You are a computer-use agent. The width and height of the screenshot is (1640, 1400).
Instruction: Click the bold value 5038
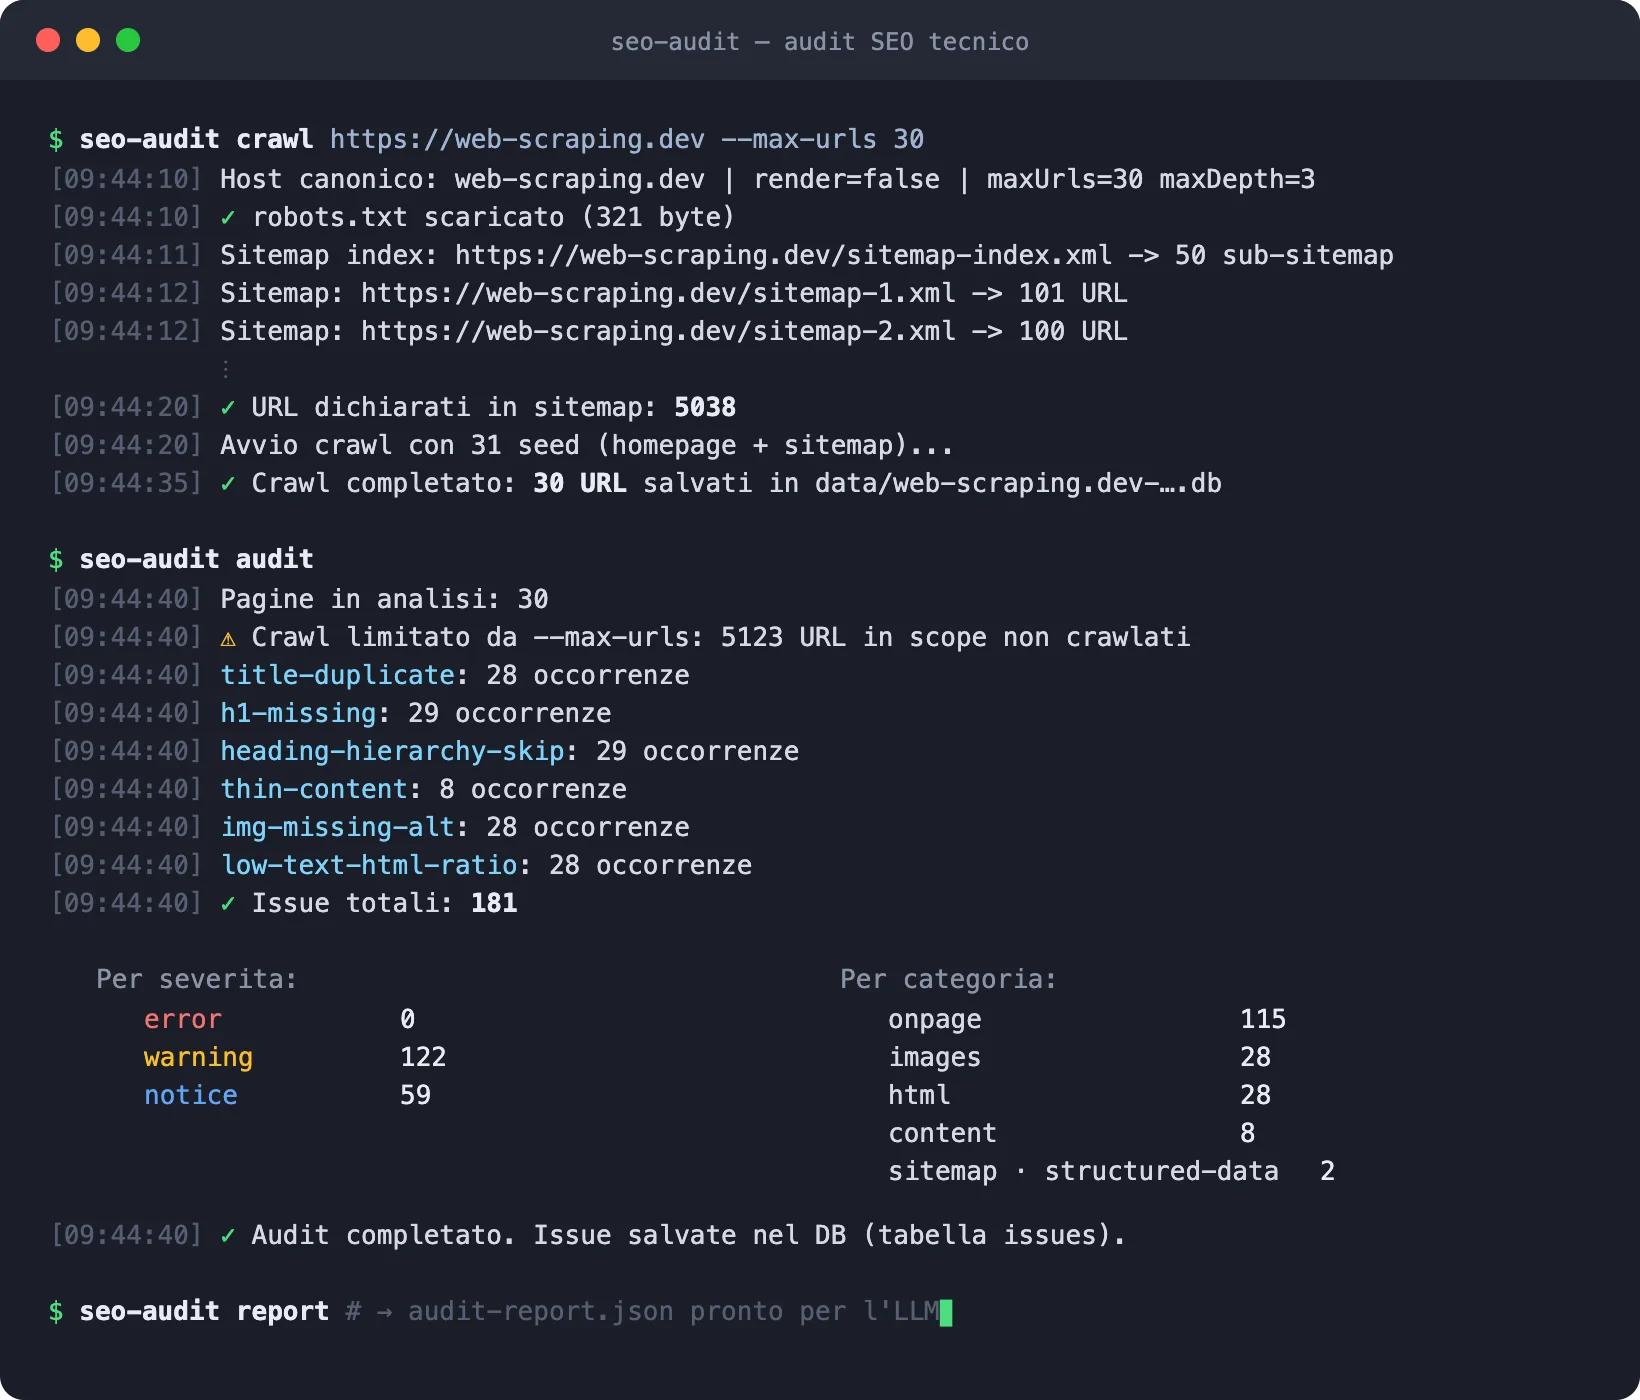coord(705,407)
